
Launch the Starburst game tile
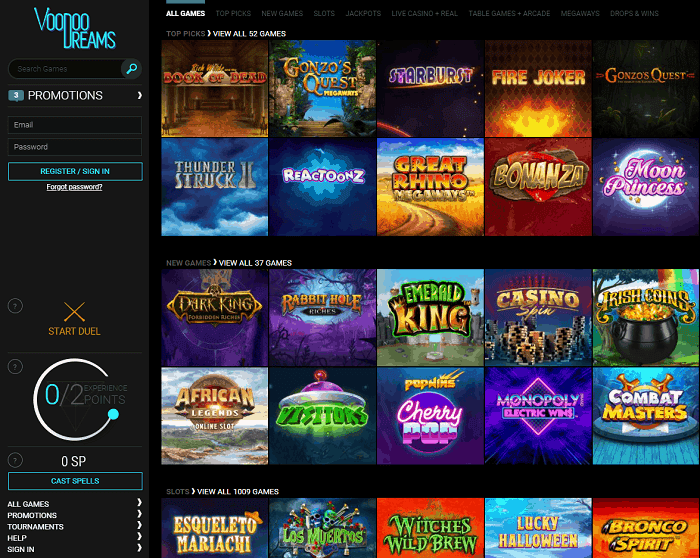(430, 88)
